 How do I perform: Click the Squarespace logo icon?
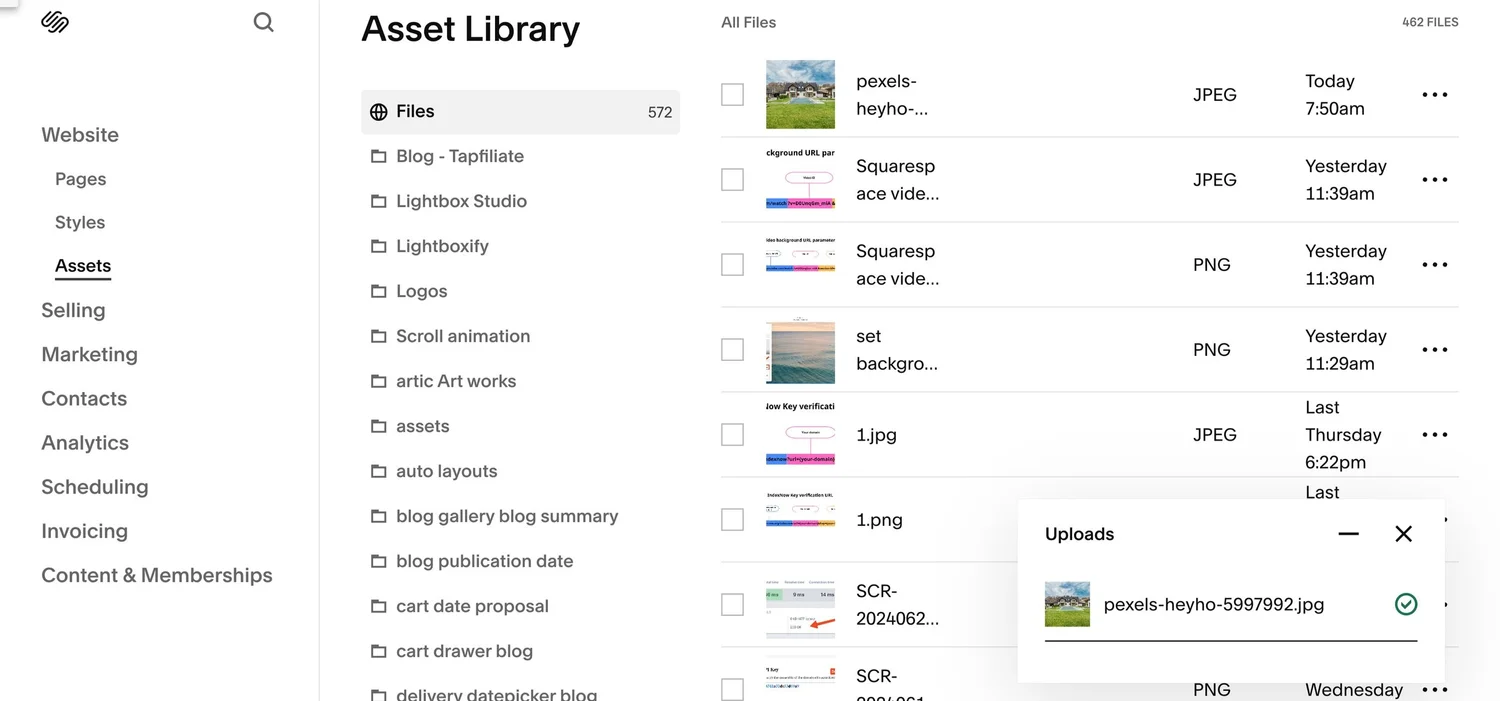click(54, 21)
